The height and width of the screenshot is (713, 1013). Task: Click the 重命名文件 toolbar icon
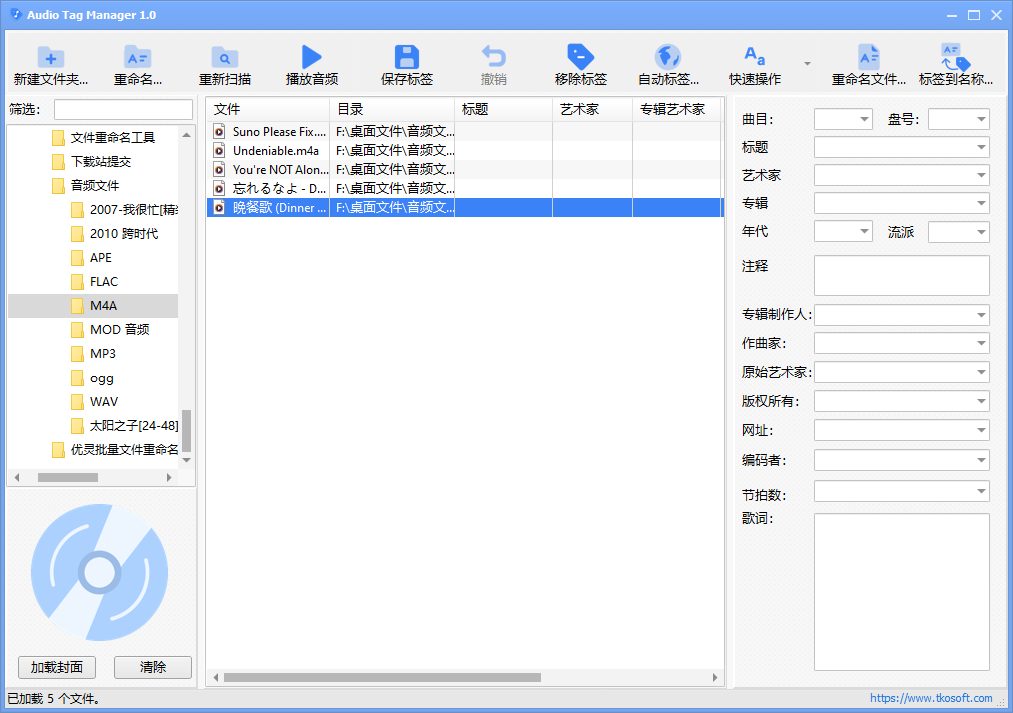point(868,57)
